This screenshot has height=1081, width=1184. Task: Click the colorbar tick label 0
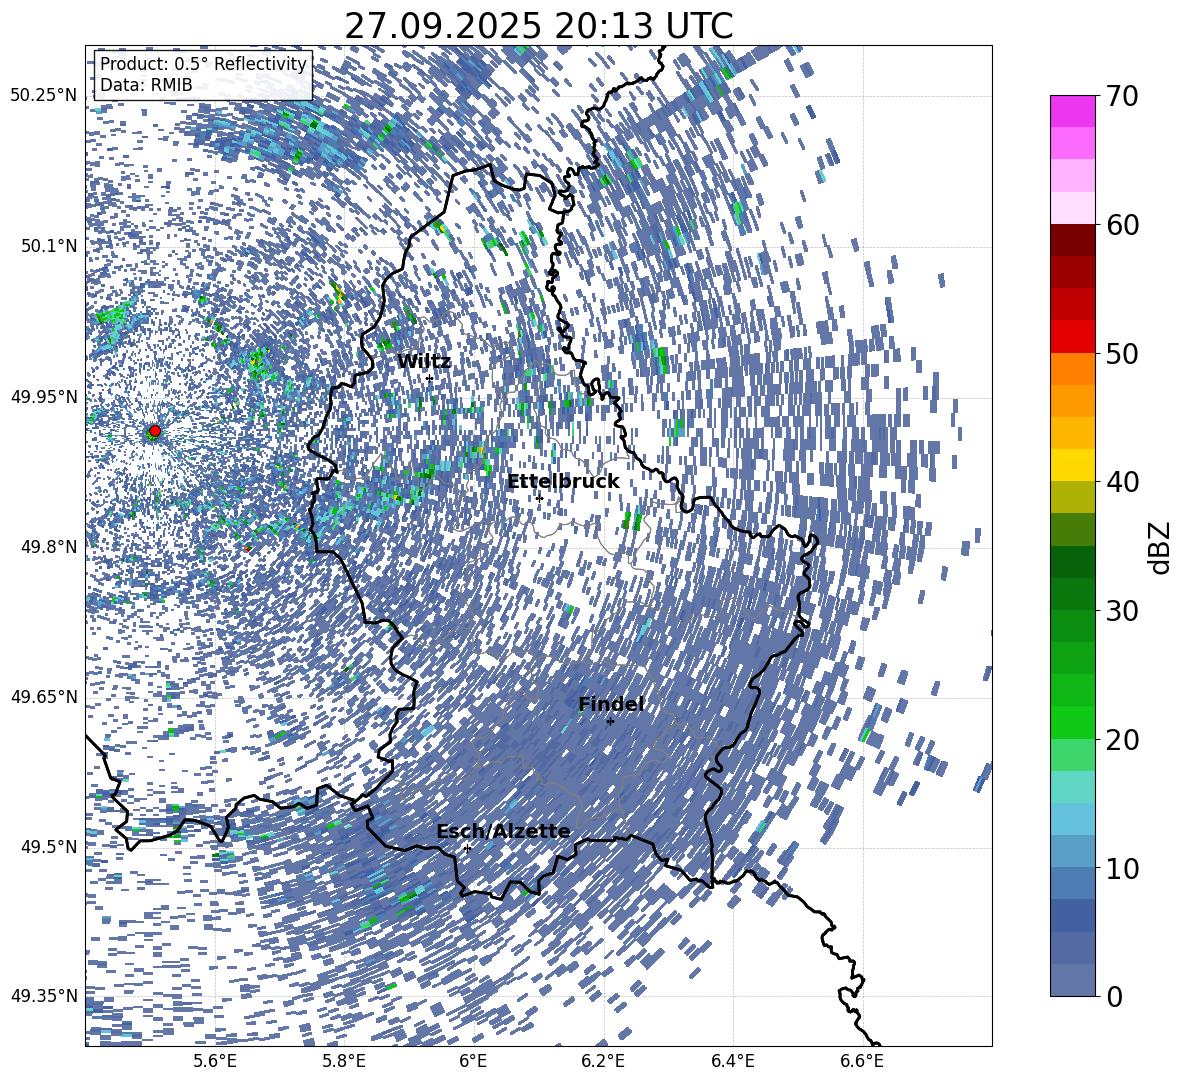pyautogui.click(x=1114, y=996)
